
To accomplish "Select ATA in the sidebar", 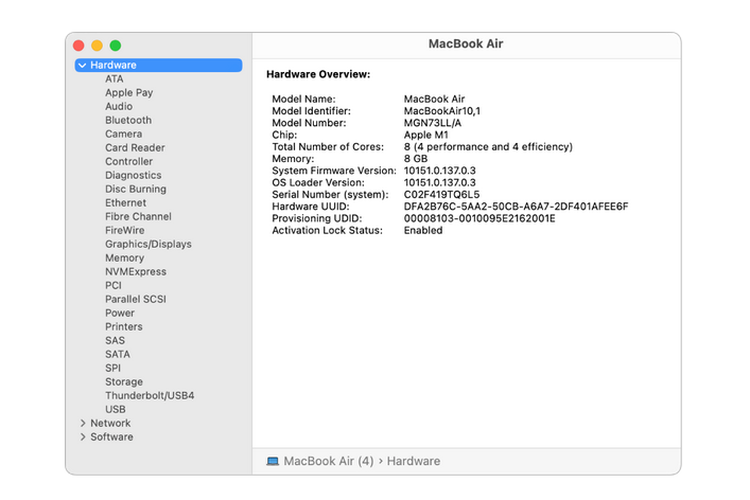I will (x=114, y=79).
